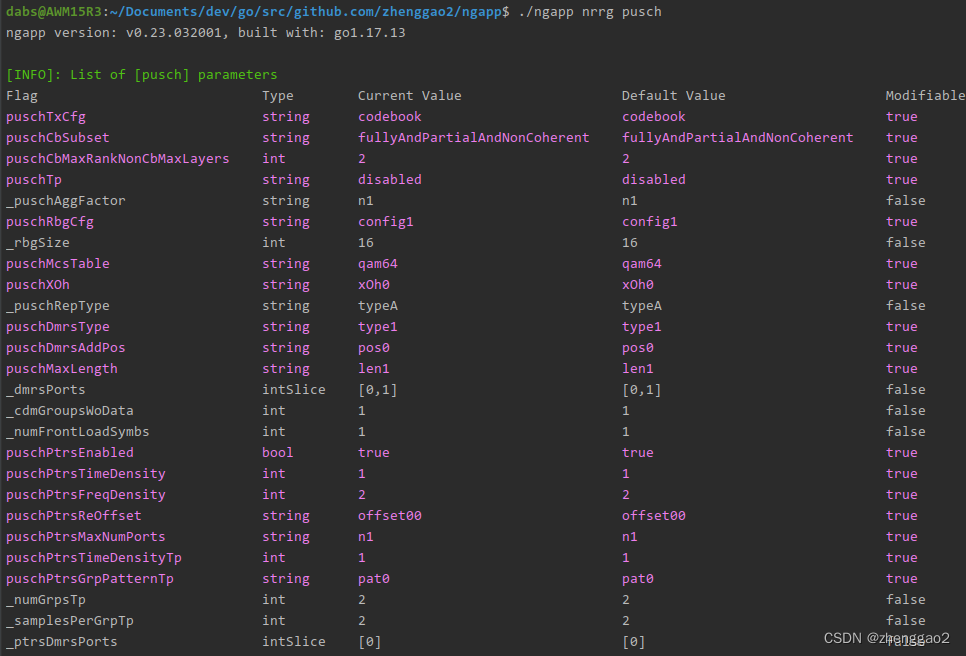Click the Default Value column header
966x656 pixels.
(x=673, y=95)
